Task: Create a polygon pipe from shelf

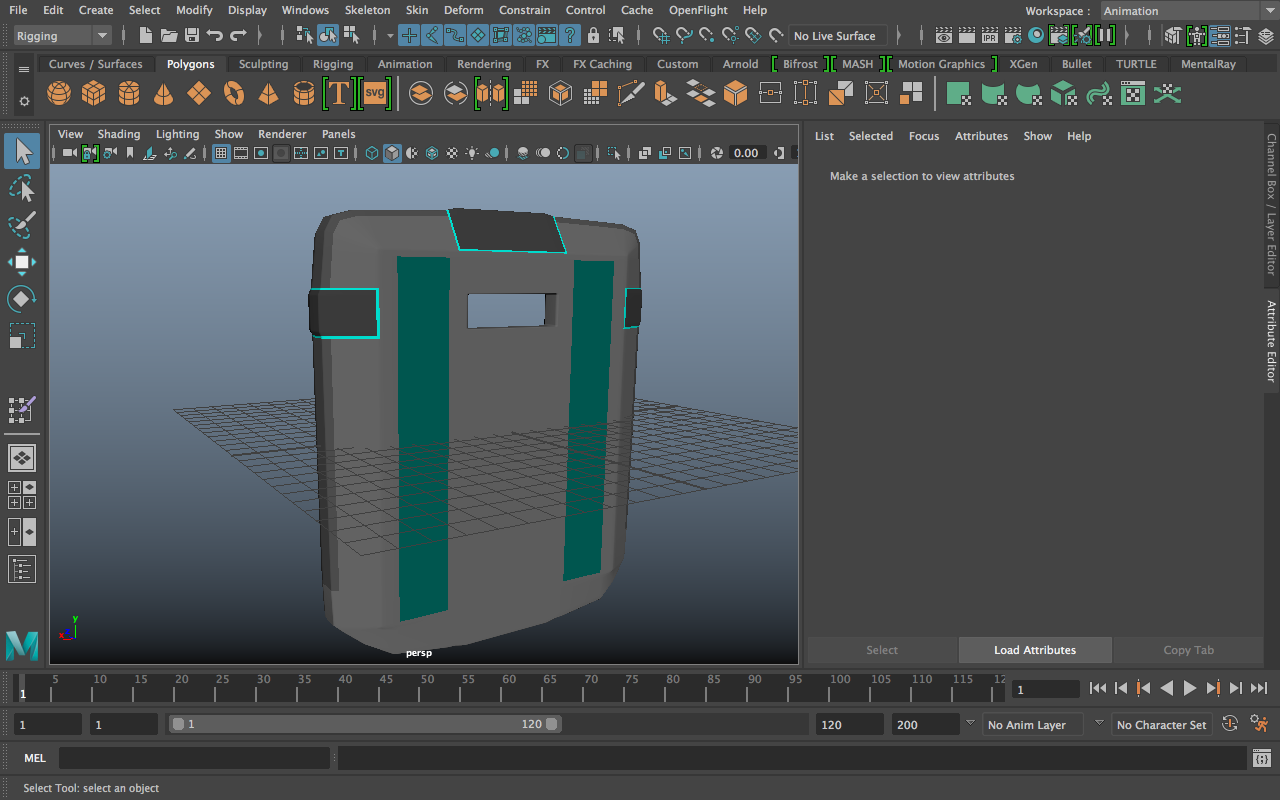Action: click(304, 94)
